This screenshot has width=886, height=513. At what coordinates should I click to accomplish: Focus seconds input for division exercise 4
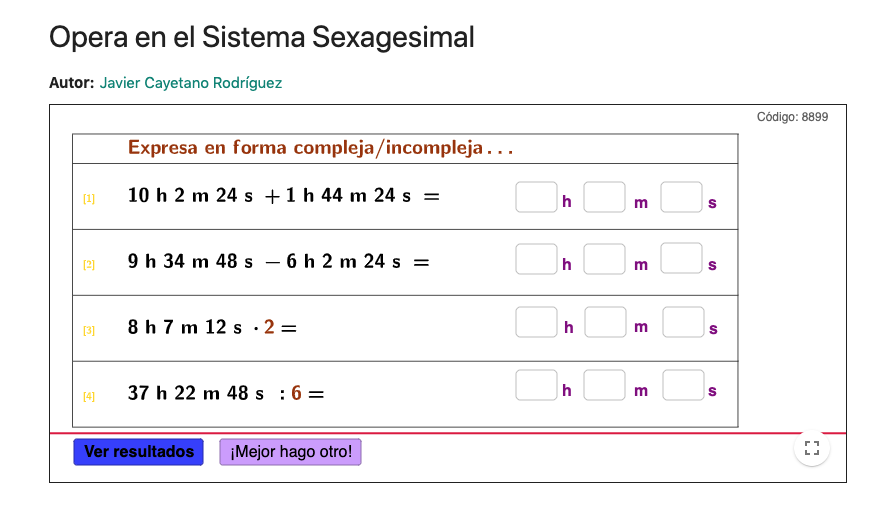[x=683, y=385]
